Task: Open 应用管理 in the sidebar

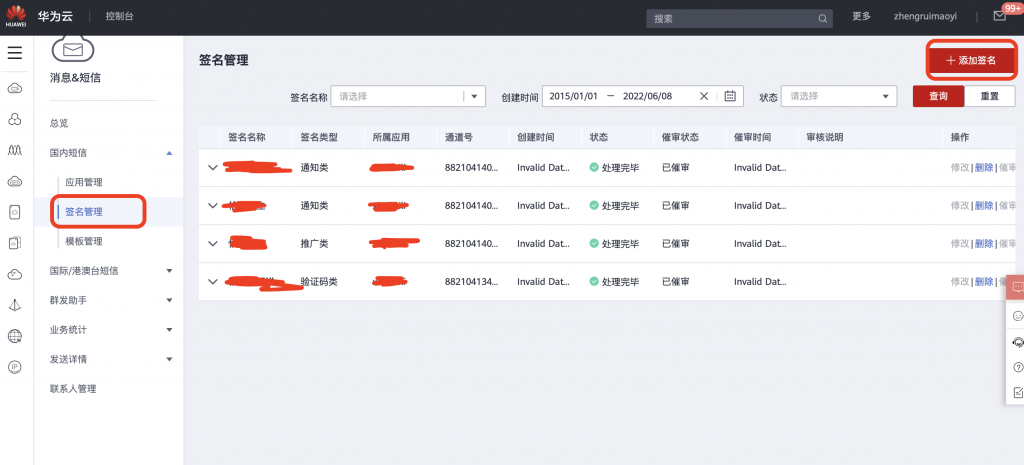Action: 84,182
